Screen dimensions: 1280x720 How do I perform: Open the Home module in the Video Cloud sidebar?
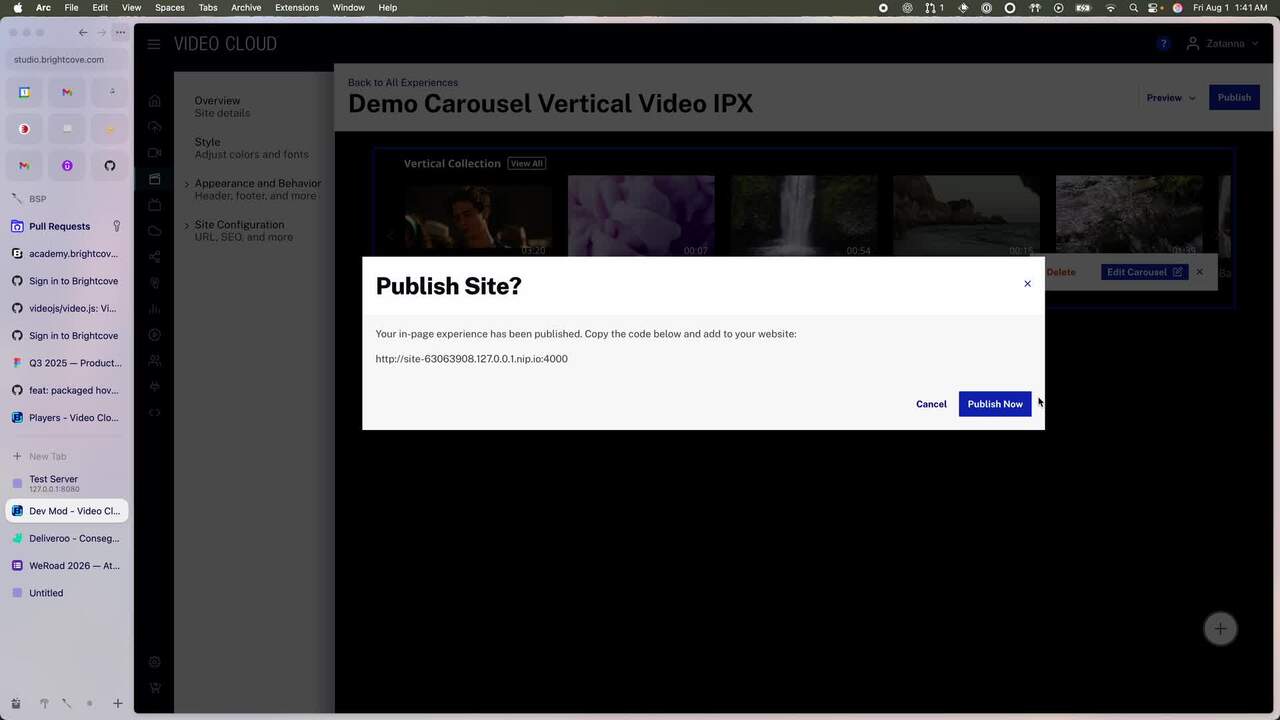pos(154,101)
